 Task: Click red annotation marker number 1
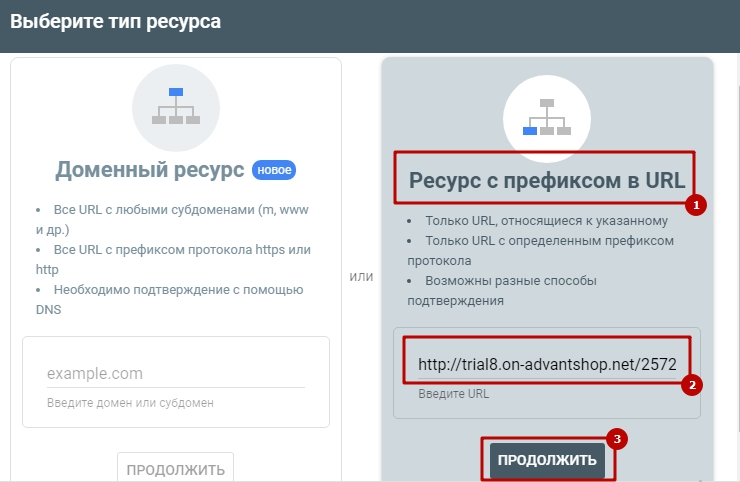click(x=696, y=205)
